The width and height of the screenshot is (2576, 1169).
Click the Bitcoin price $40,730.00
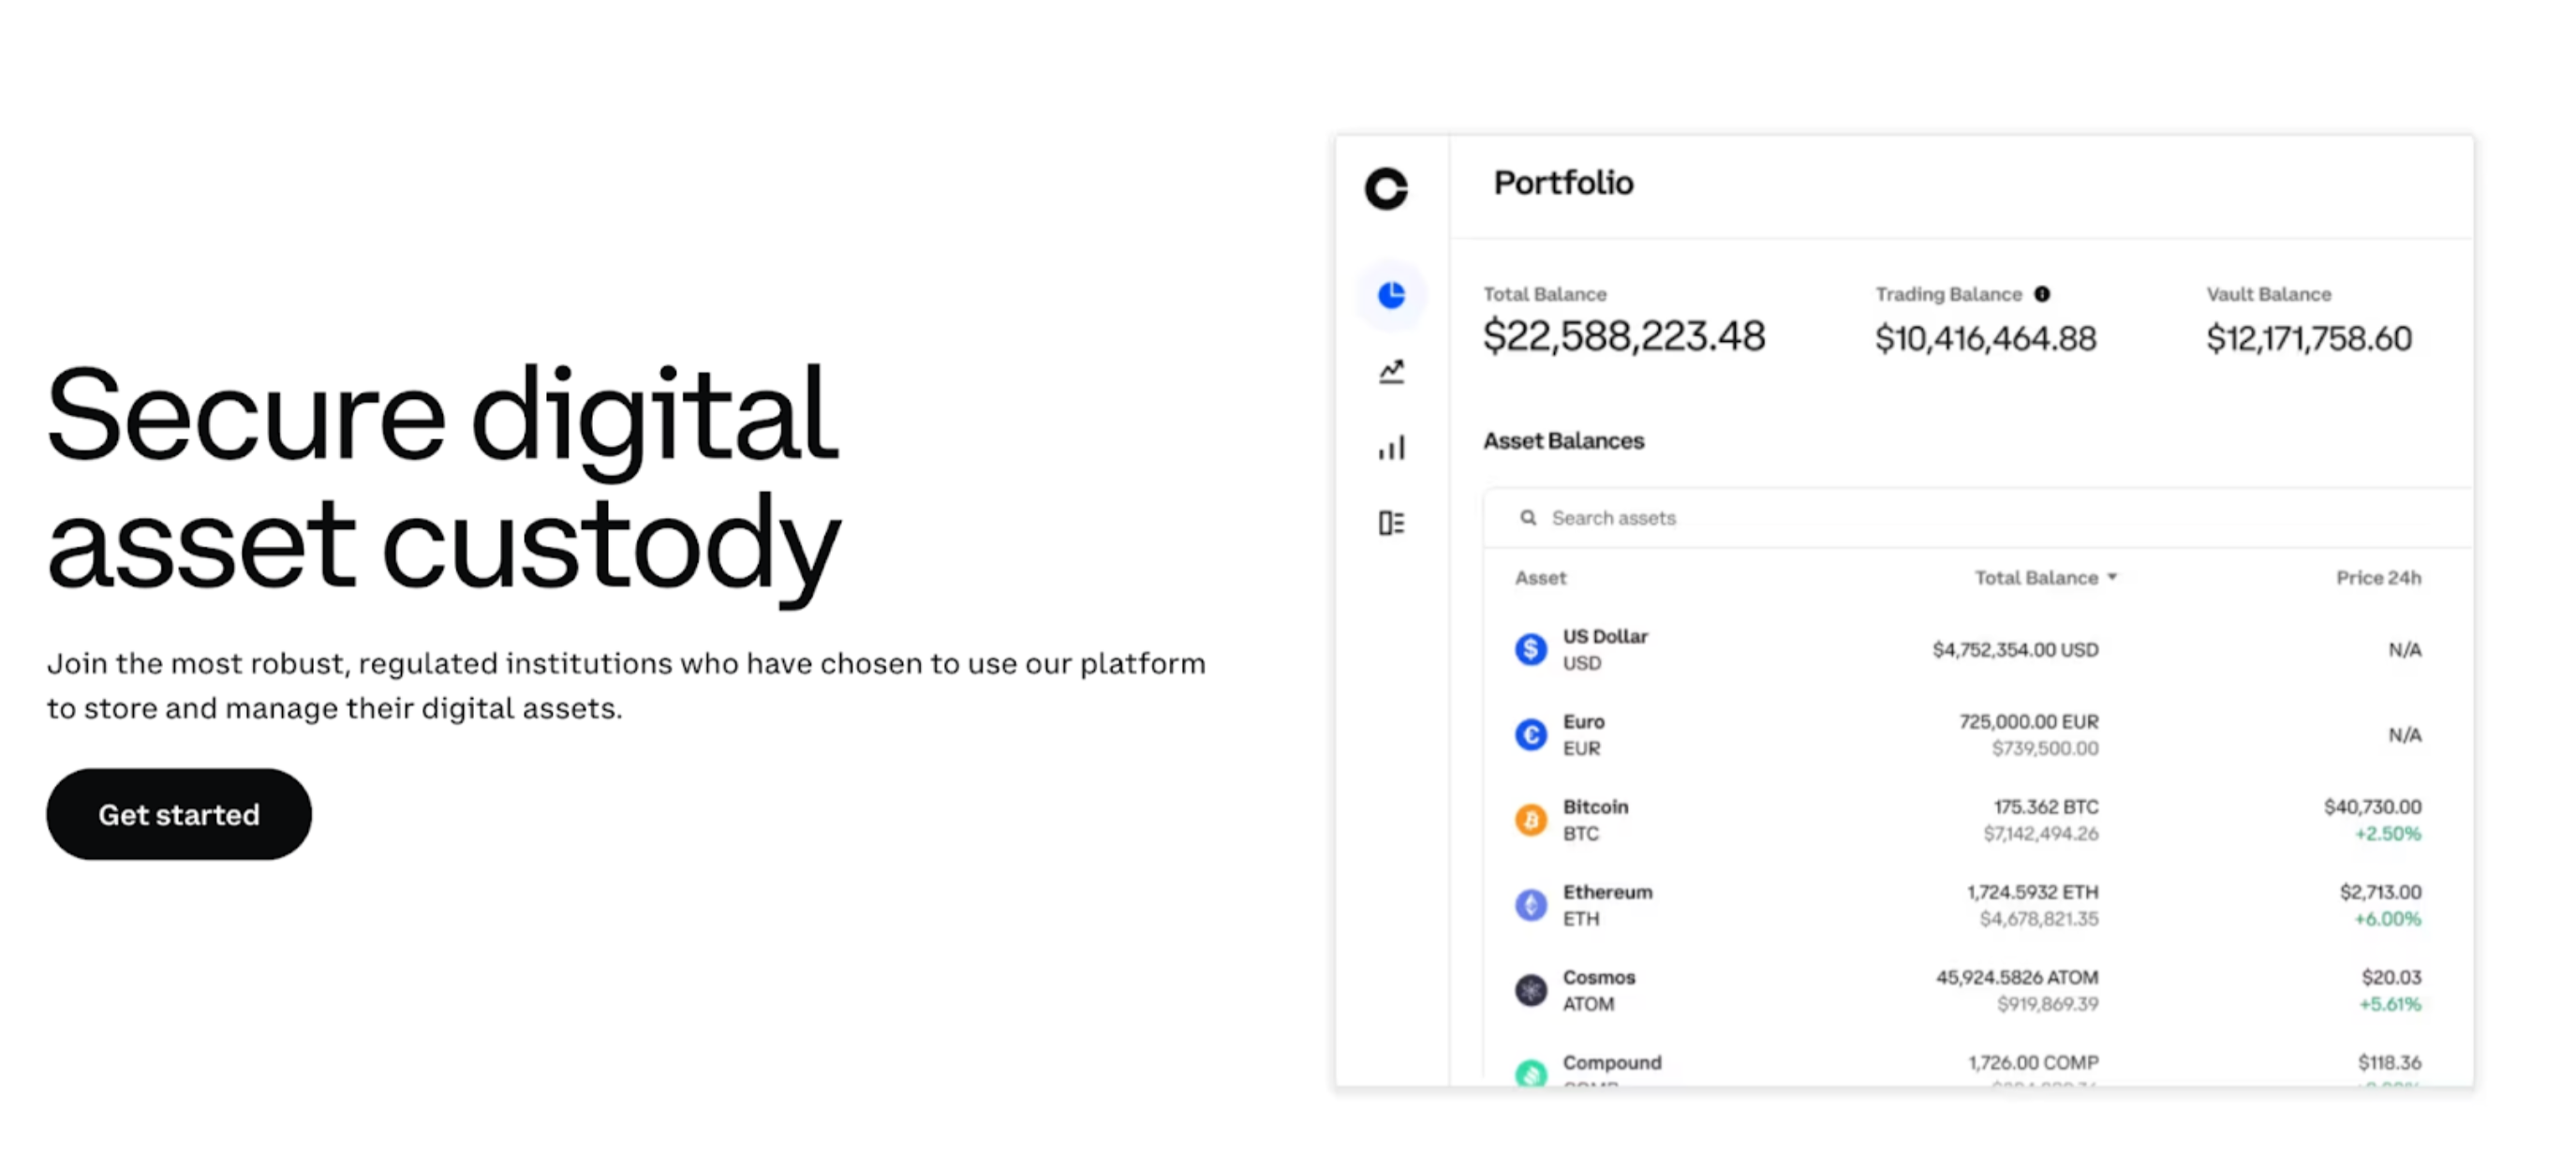click(x=2372, y=806)
